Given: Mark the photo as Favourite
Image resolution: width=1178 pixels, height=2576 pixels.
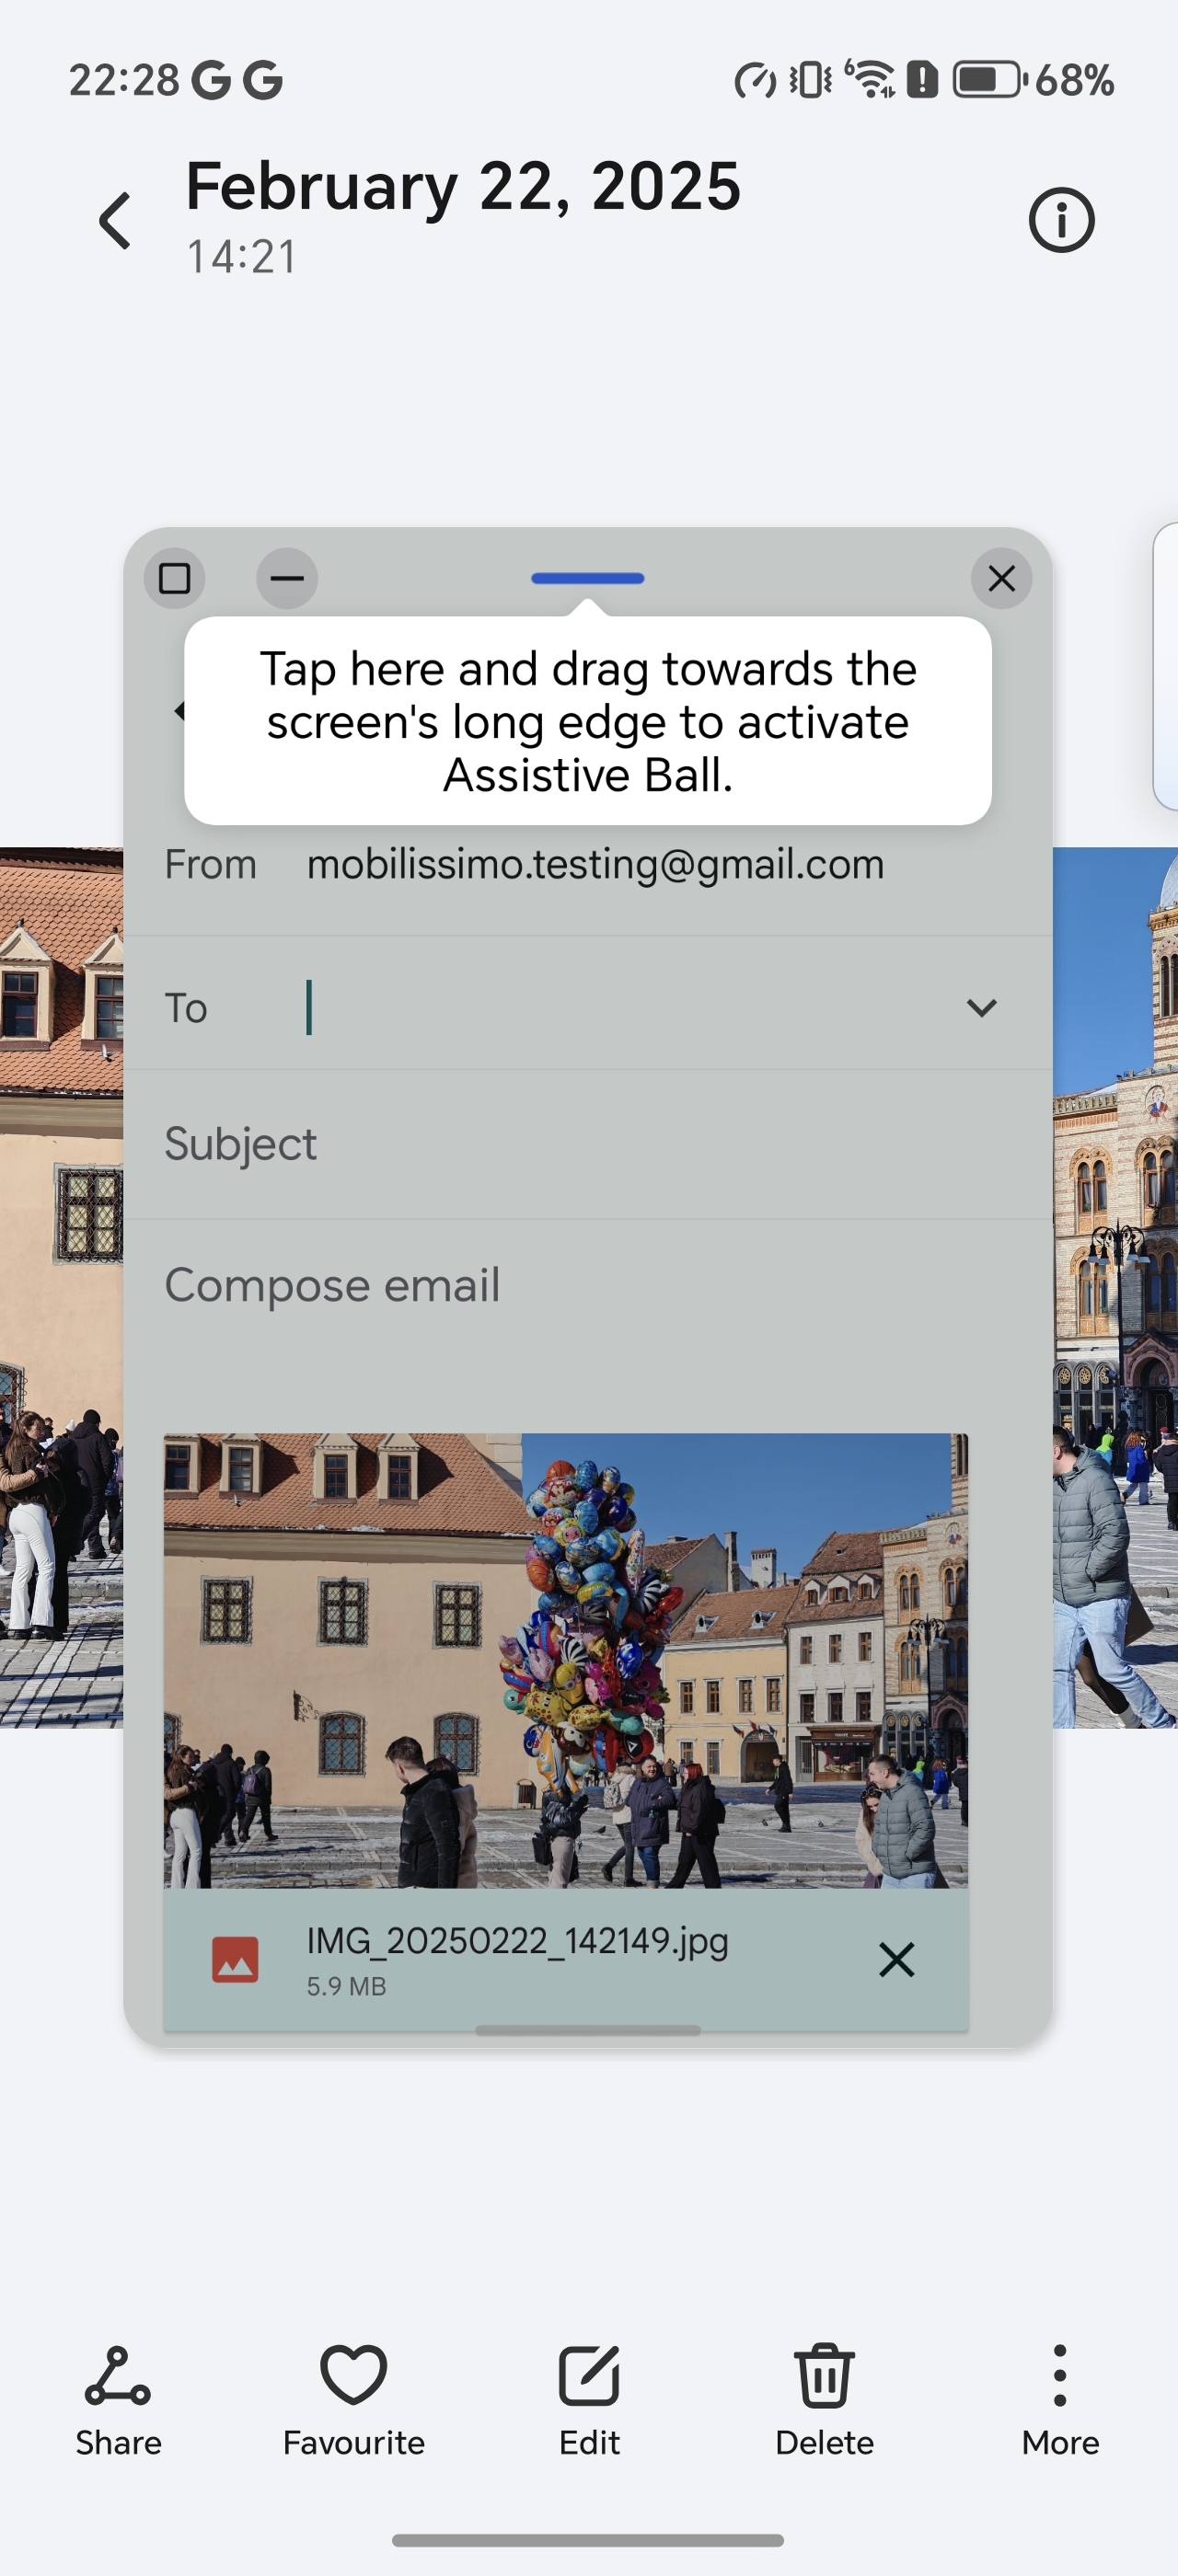Looking at the screenshot, I should click(354, 2401).
